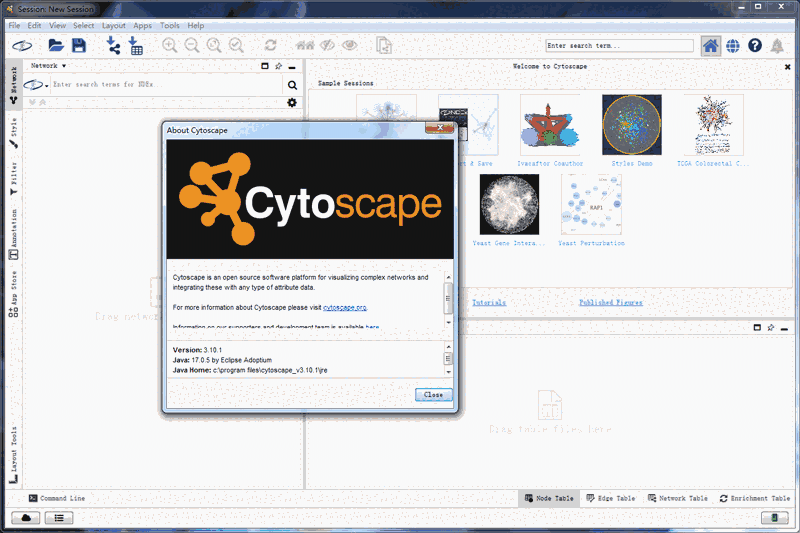Screen dimensions: 800x533
Task: Minimize the Network panel
Action: point(292,67)
